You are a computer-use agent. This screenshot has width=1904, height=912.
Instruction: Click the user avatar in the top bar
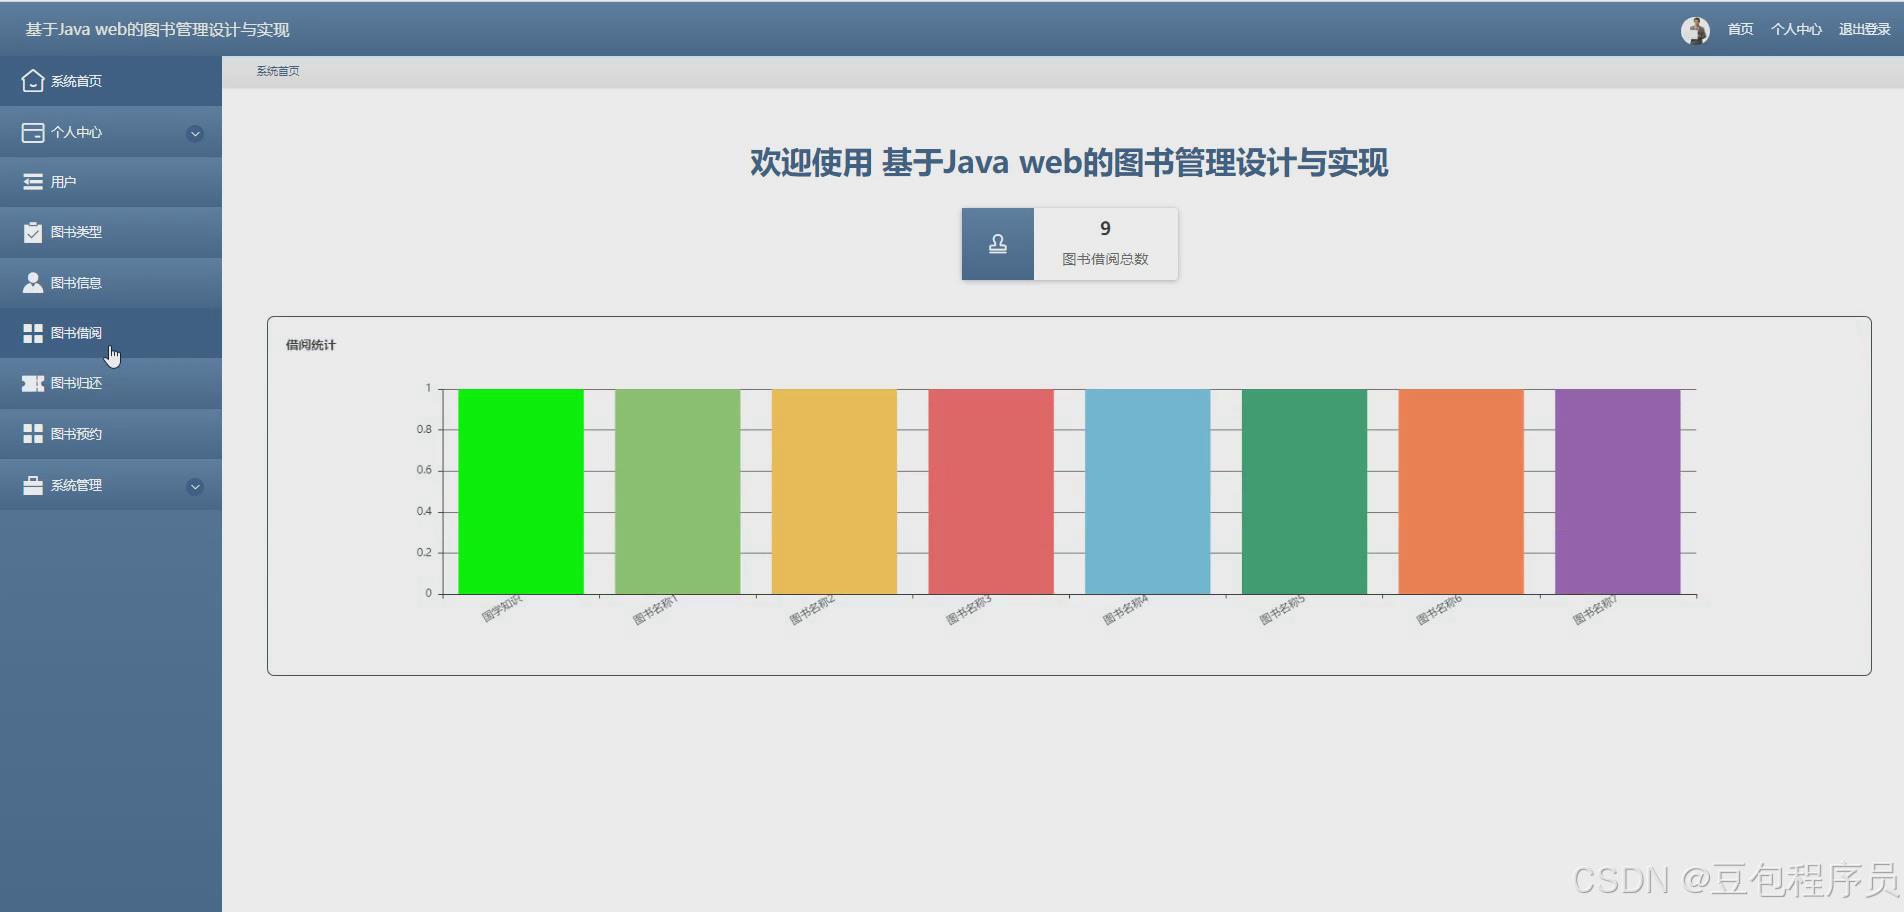tap(1695, 29)
